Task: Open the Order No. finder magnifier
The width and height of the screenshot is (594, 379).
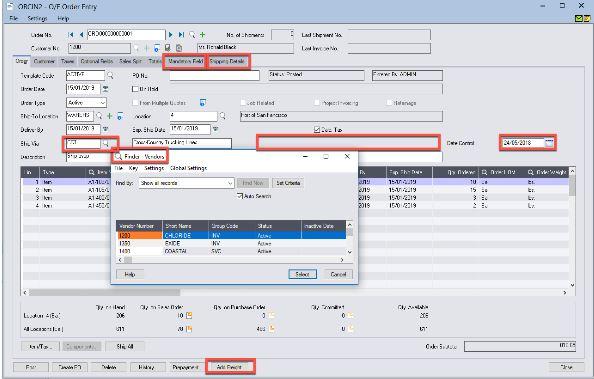Action: [192, 34]
